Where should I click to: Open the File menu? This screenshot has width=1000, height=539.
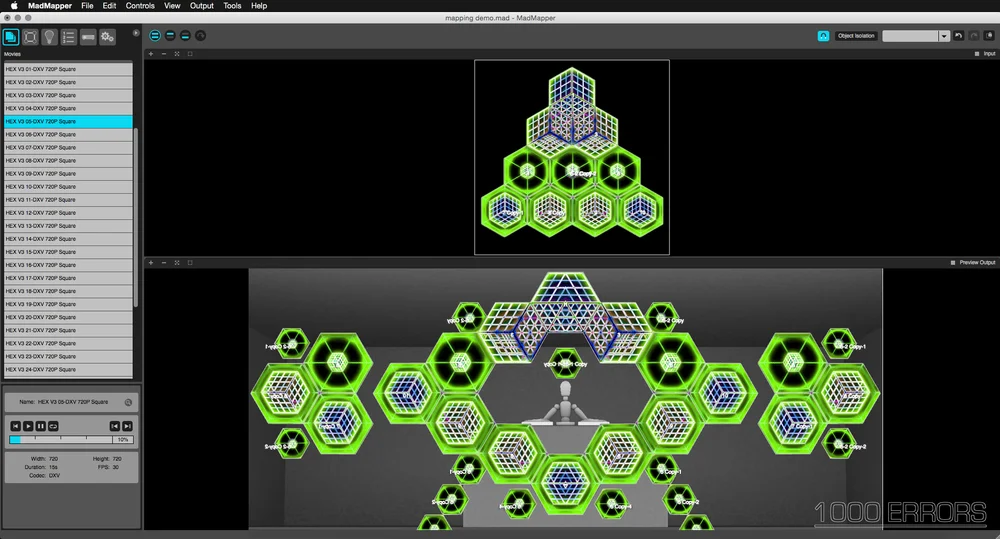(x=87, y=6)
